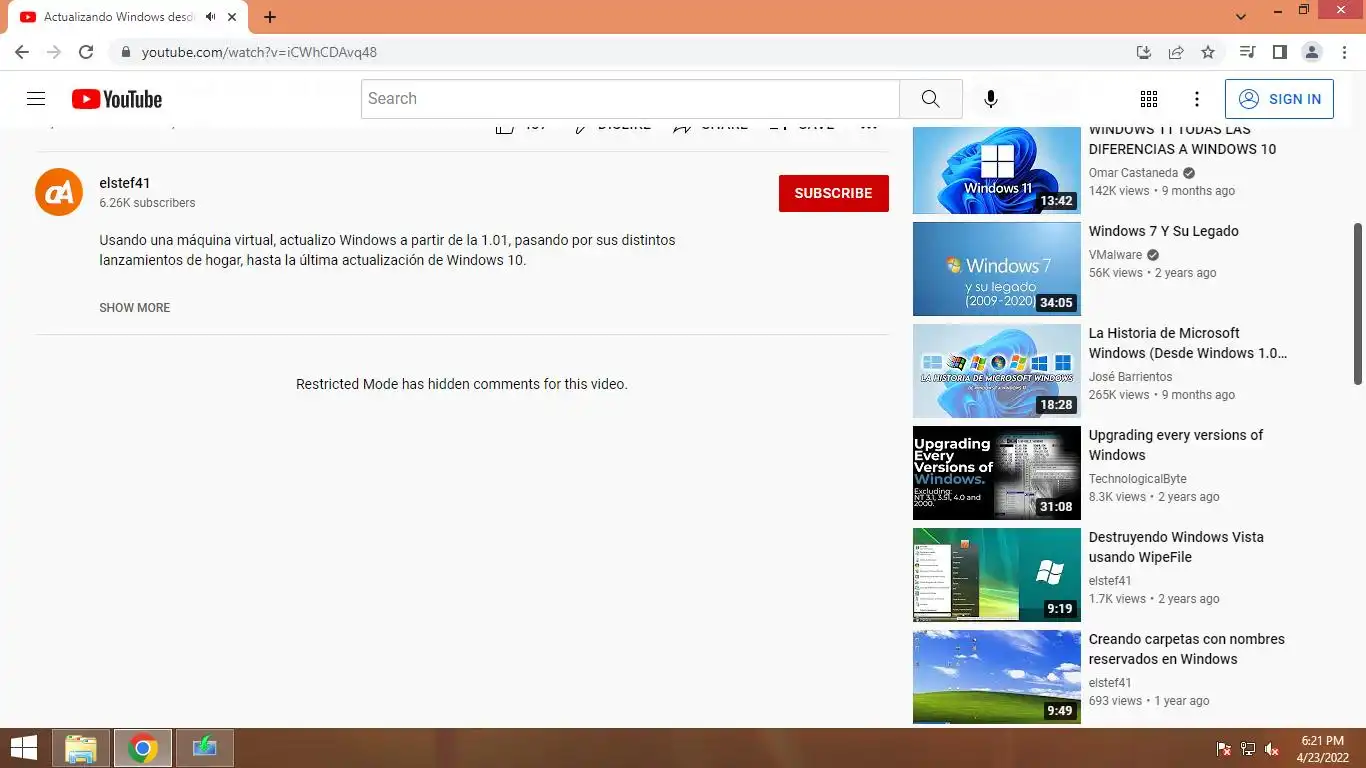1366x768 pixels.
Task: Go to the YouTube home logo
Action: pyautogui.click(x=117, y=99)
